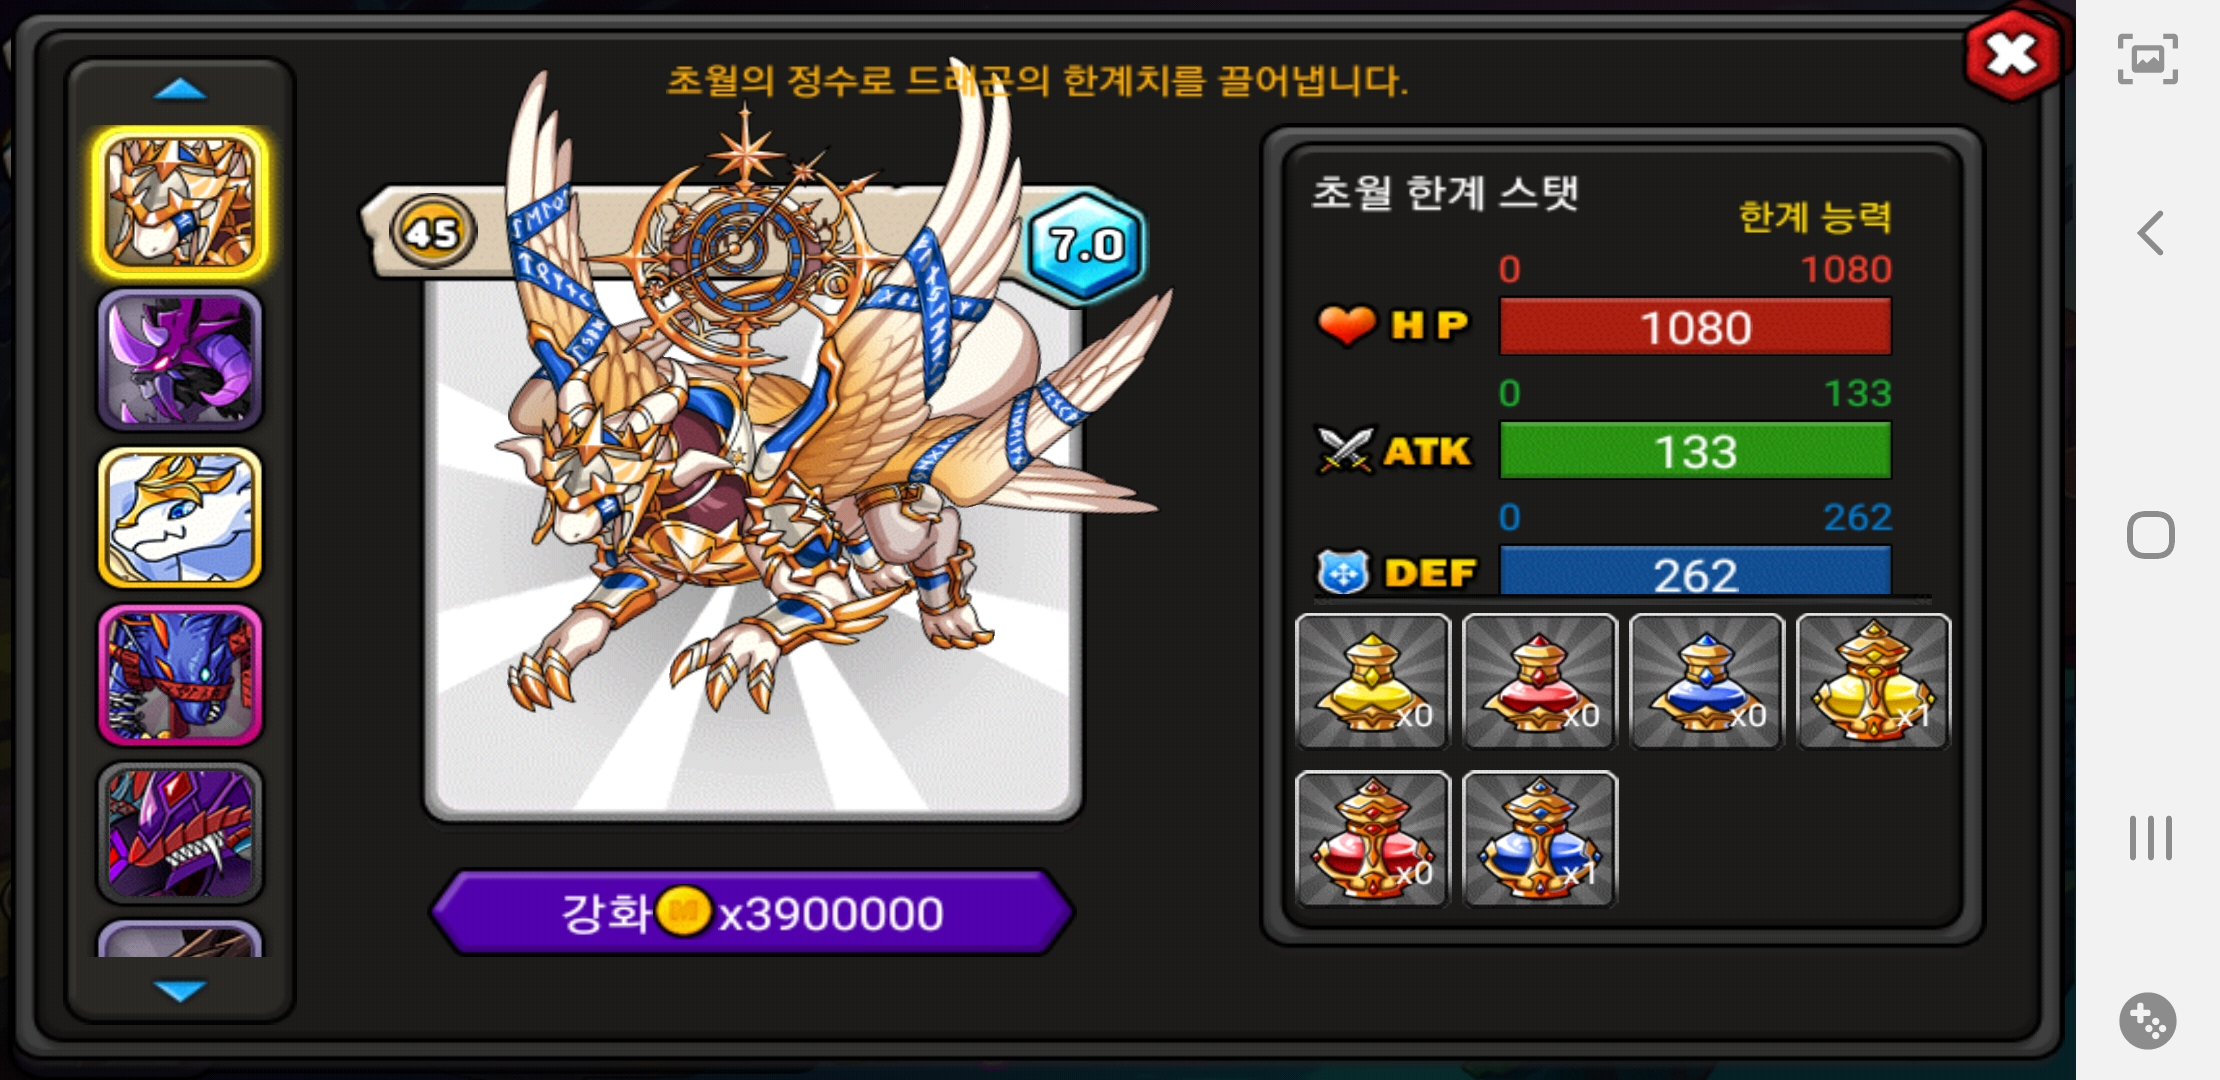Select the small yellow essence potion
The width and height of the screenshot is (2220, 1080).
click(1373, 682)
